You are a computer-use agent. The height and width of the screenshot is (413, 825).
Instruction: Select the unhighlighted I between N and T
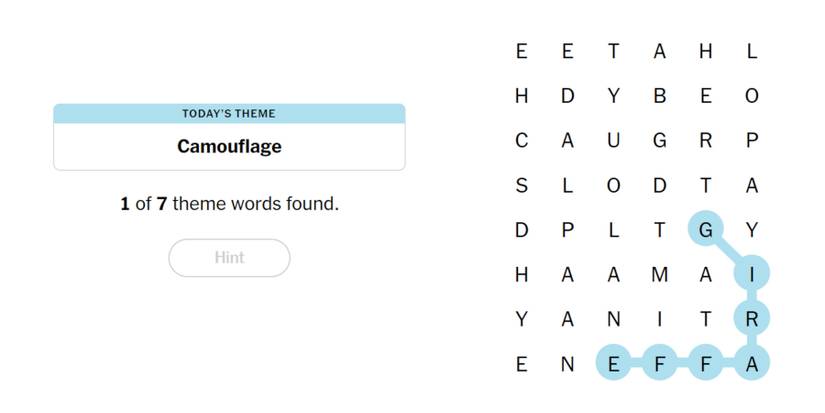(x=659, y=320)
